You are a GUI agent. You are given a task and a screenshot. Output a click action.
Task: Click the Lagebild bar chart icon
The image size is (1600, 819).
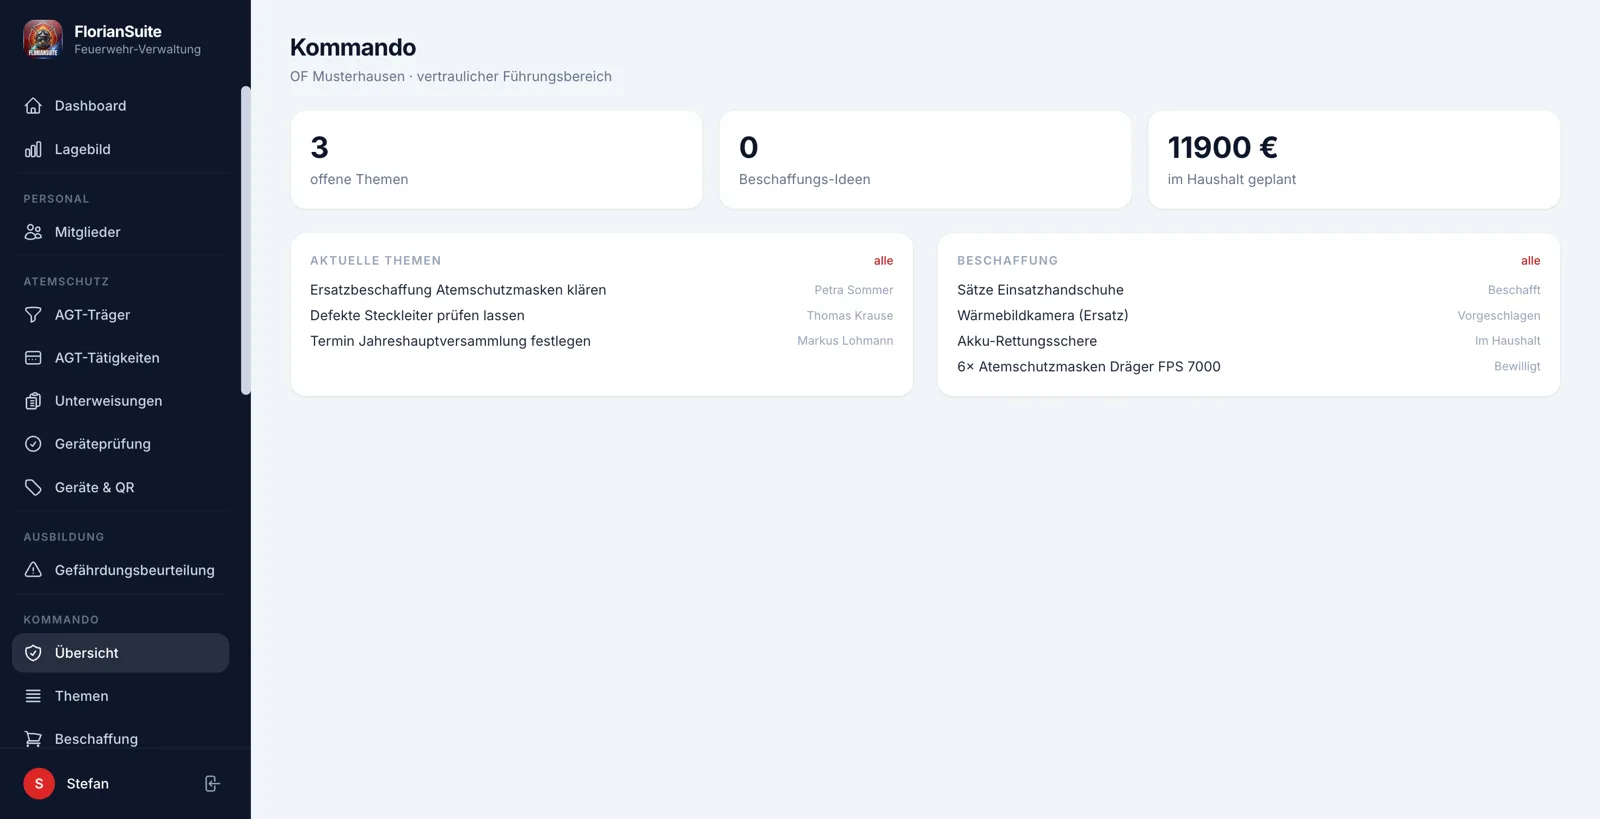coord(33,150)
